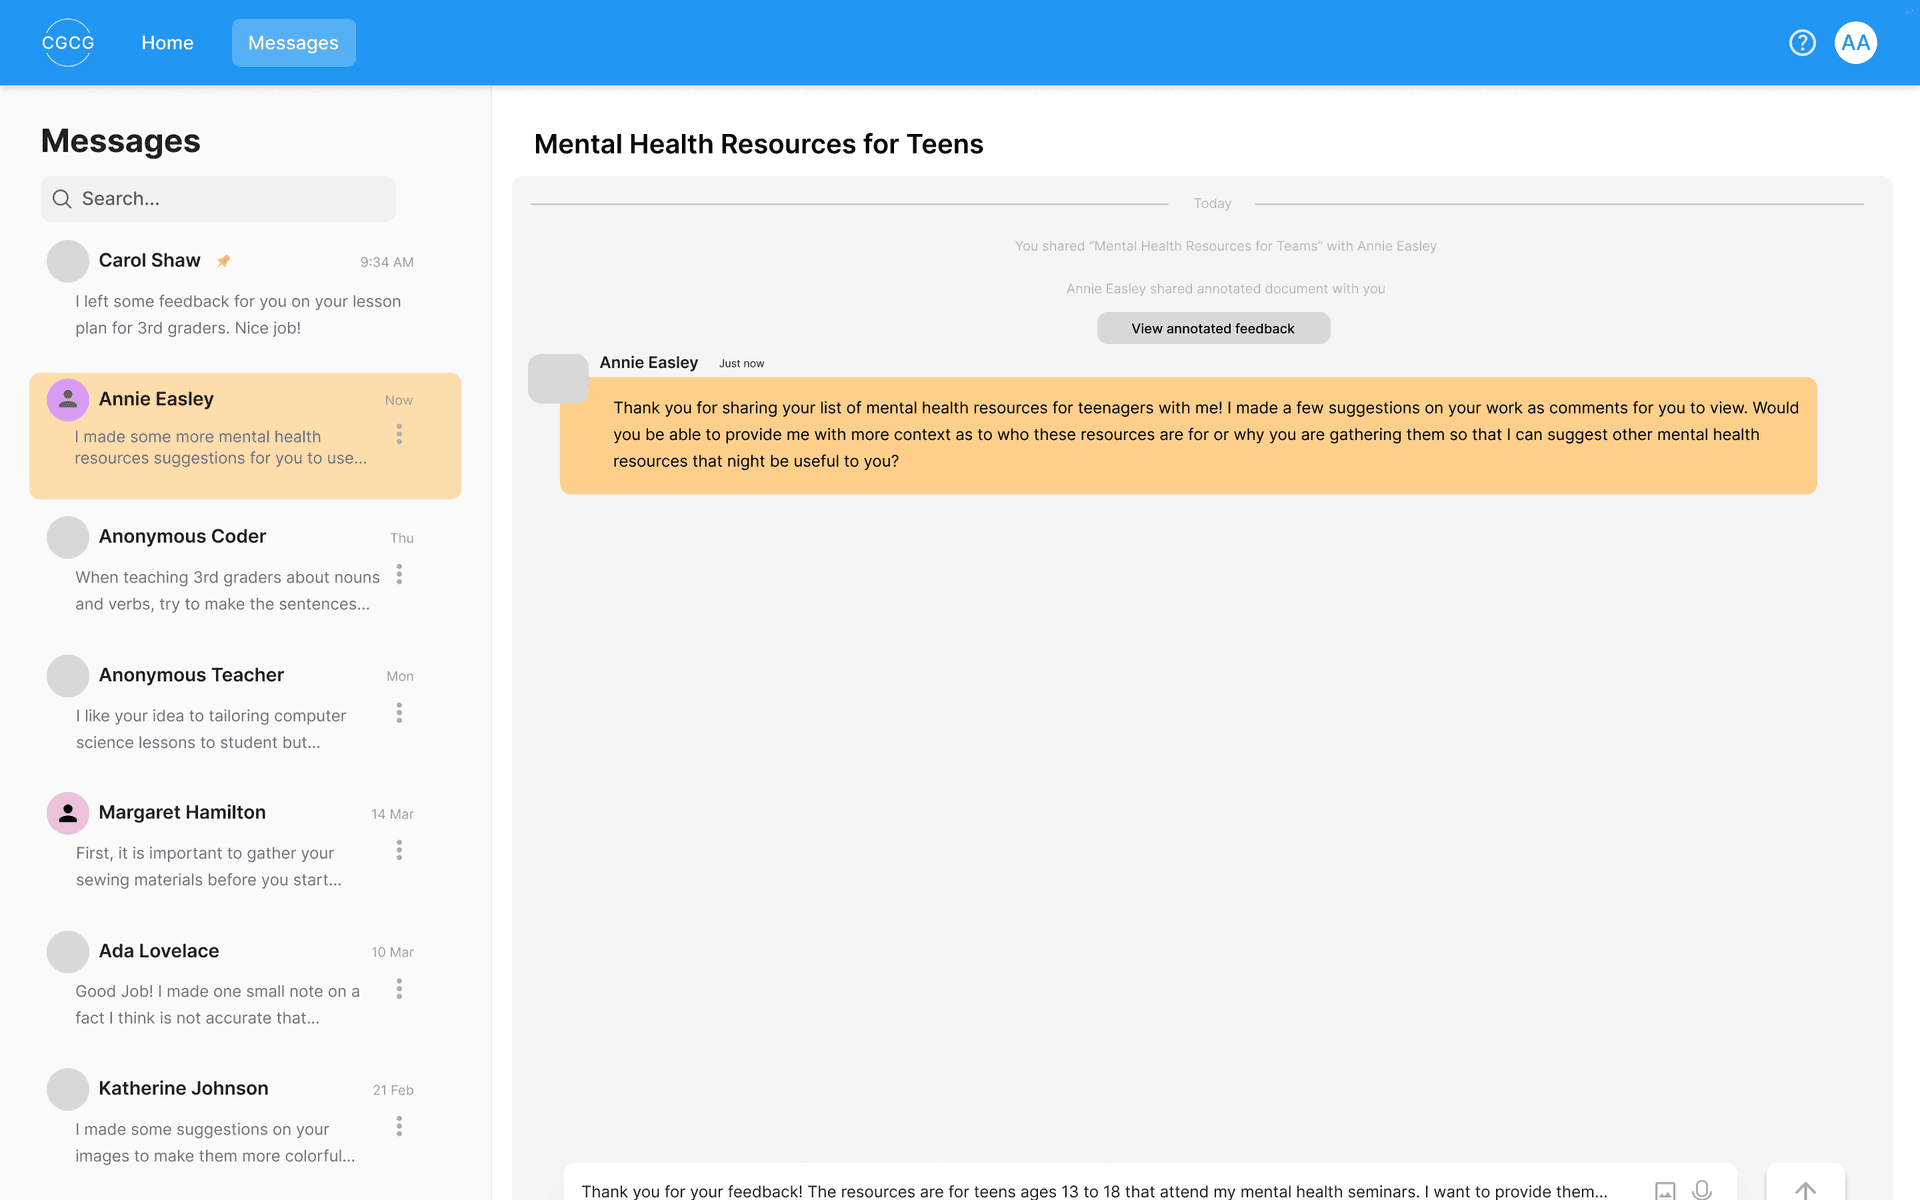1920x1200 pixels.
Task: Select the Messages tab
Action: tap(293, 43)
